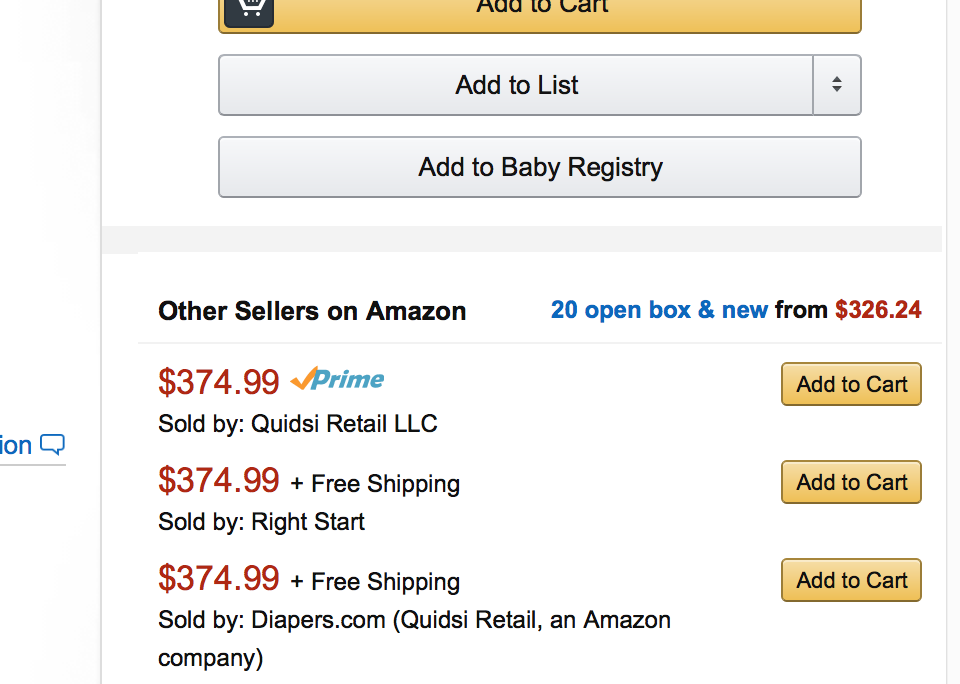The image size is (960, 684).
Task: Add the Right Start offer to cart
Action: [x=851, y=482]
